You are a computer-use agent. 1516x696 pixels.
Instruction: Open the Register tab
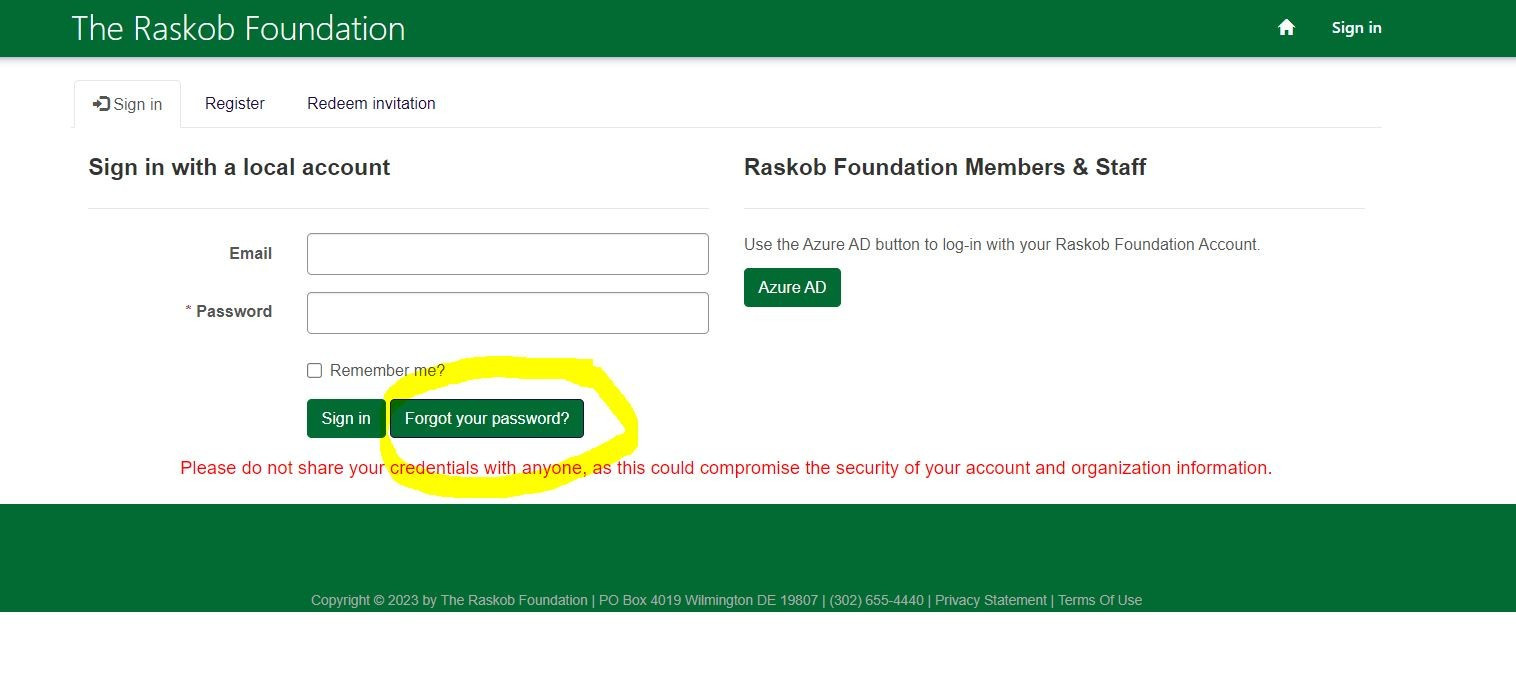click(234, 104)
